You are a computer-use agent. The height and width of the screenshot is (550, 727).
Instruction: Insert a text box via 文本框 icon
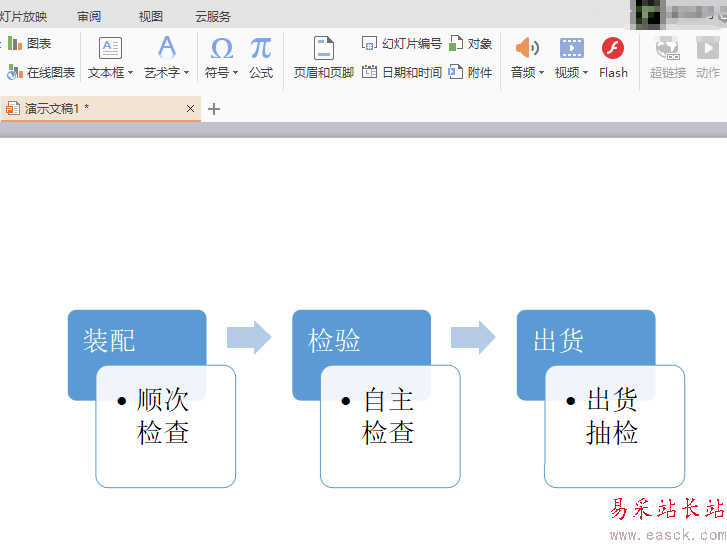[x=110, y=48]
